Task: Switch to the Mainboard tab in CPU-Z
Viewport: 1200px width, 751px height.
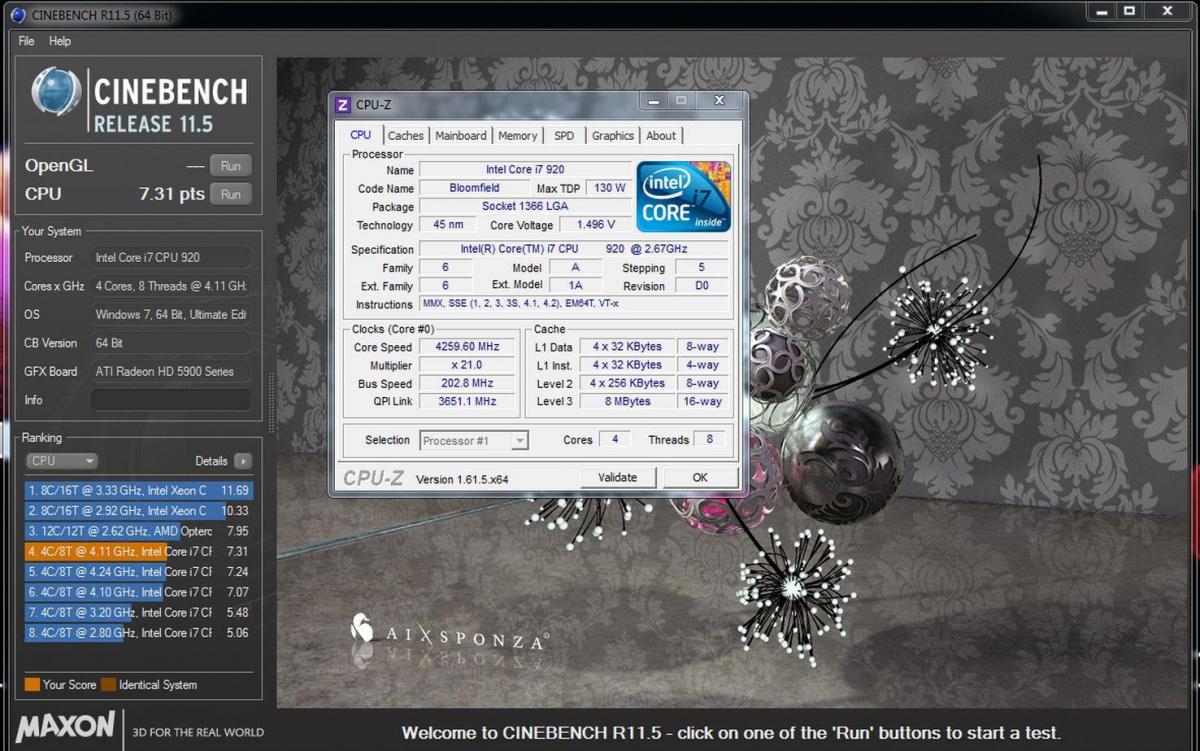Action: [461, 136]
